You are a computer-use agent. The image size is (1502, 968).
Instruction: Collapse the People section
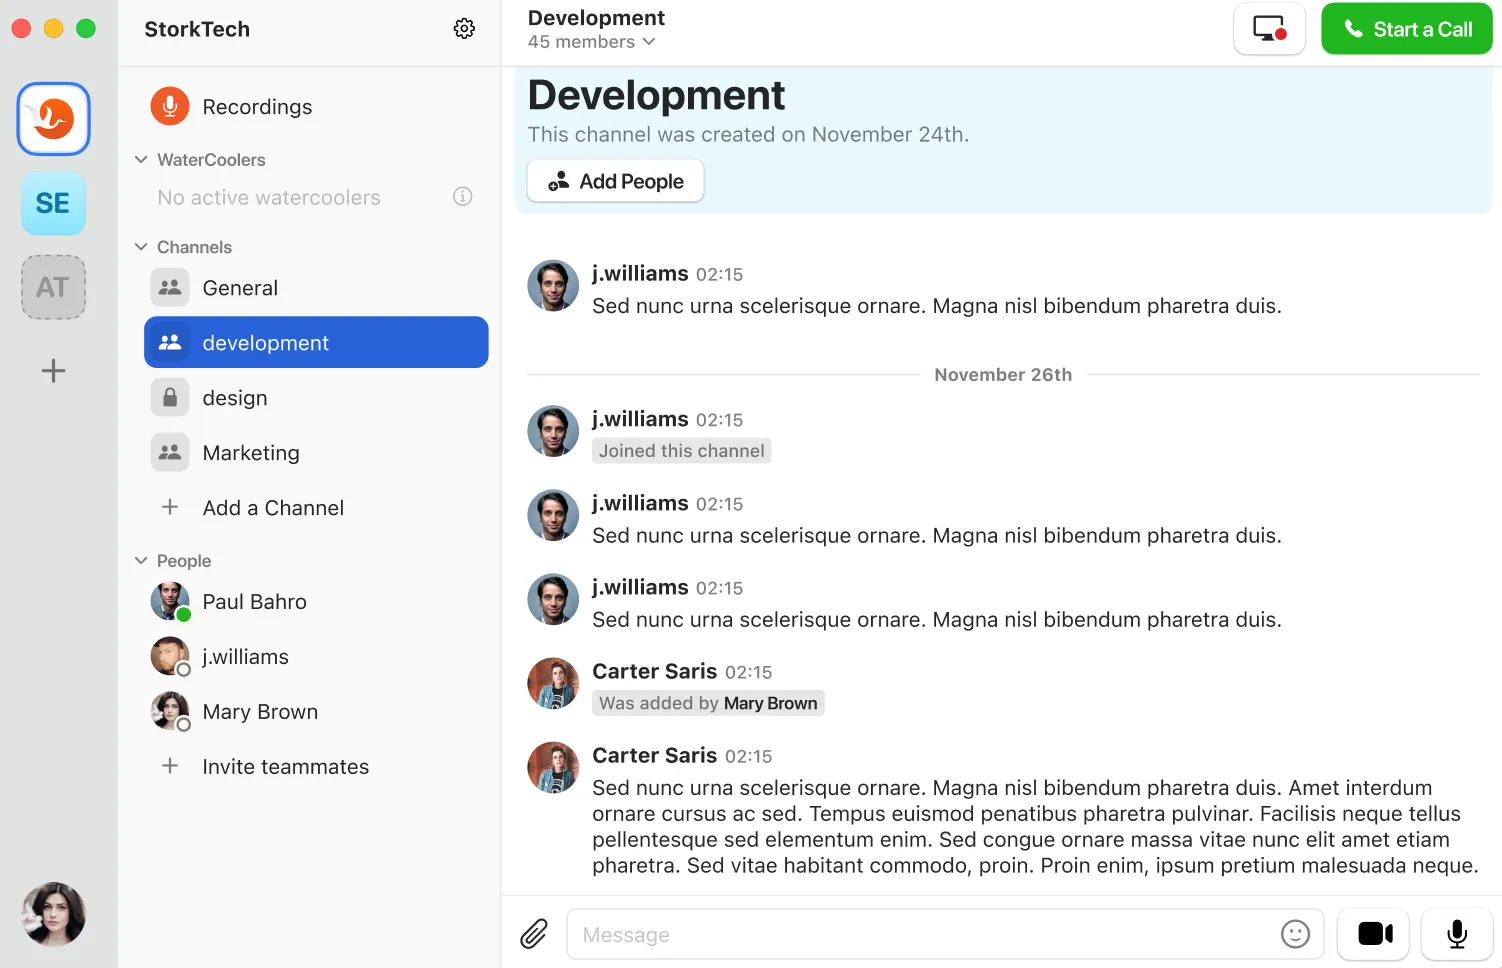(x=140, y=560)
